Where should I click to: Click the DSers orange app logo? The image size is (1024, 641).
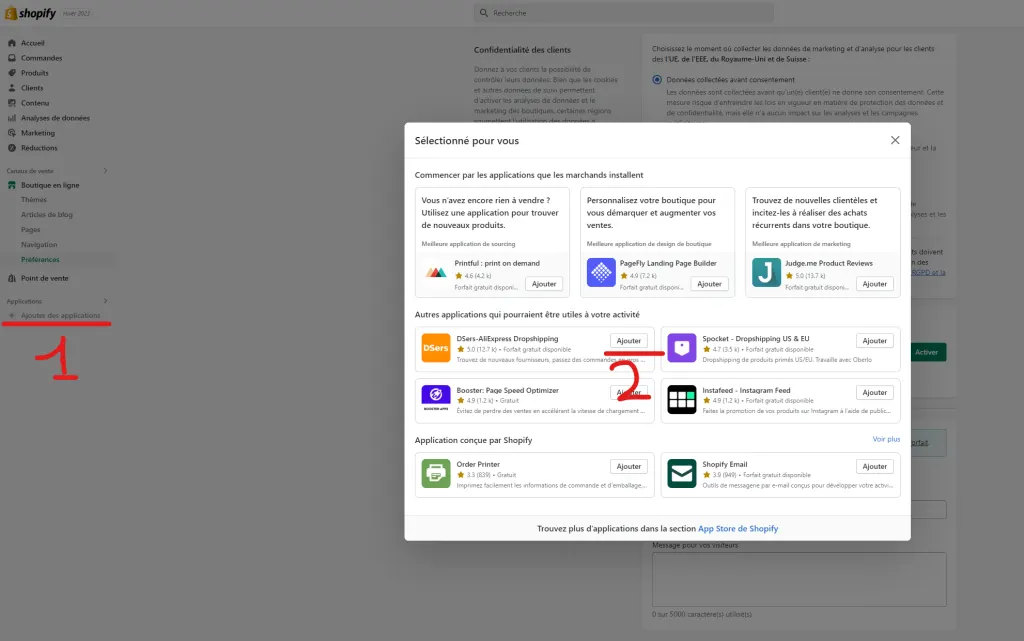[x=436, y=348]
